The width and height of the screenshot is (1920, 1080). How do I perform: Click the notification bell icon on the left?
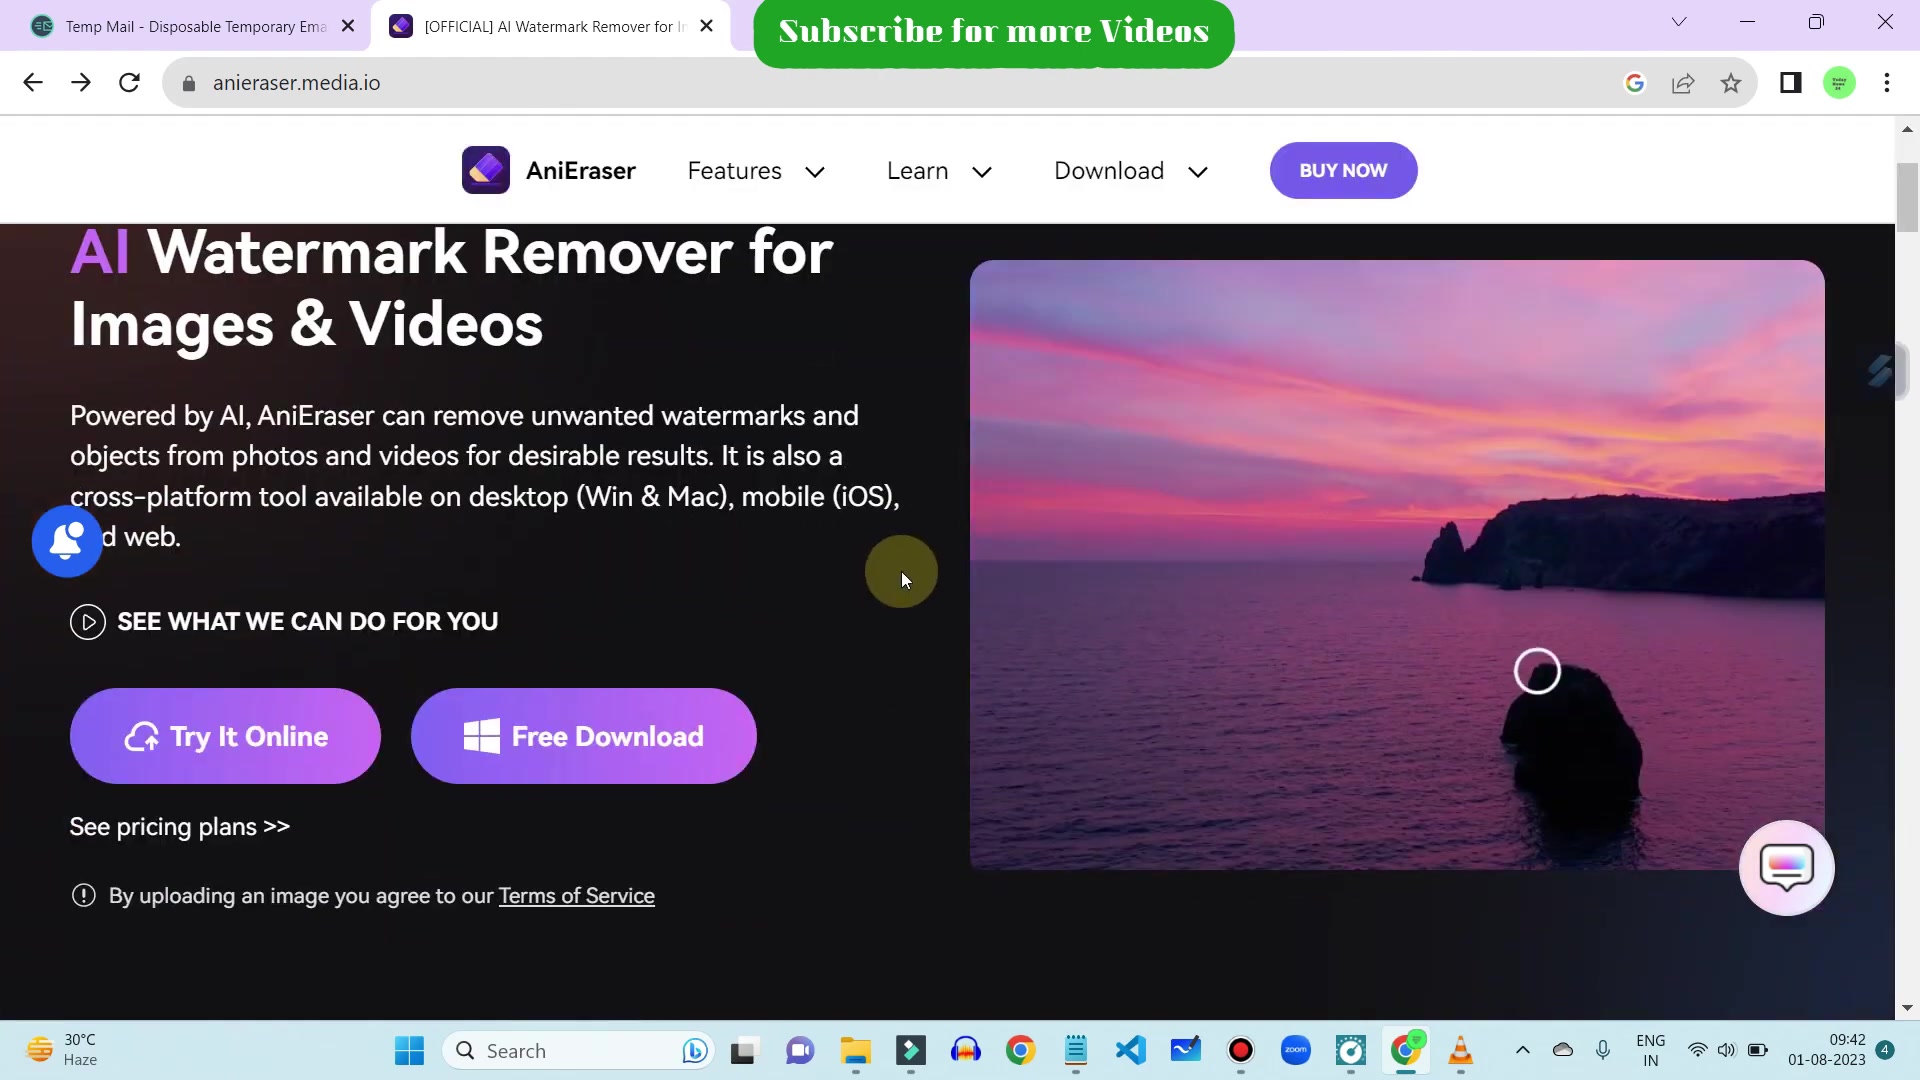(x=65, y=541)
